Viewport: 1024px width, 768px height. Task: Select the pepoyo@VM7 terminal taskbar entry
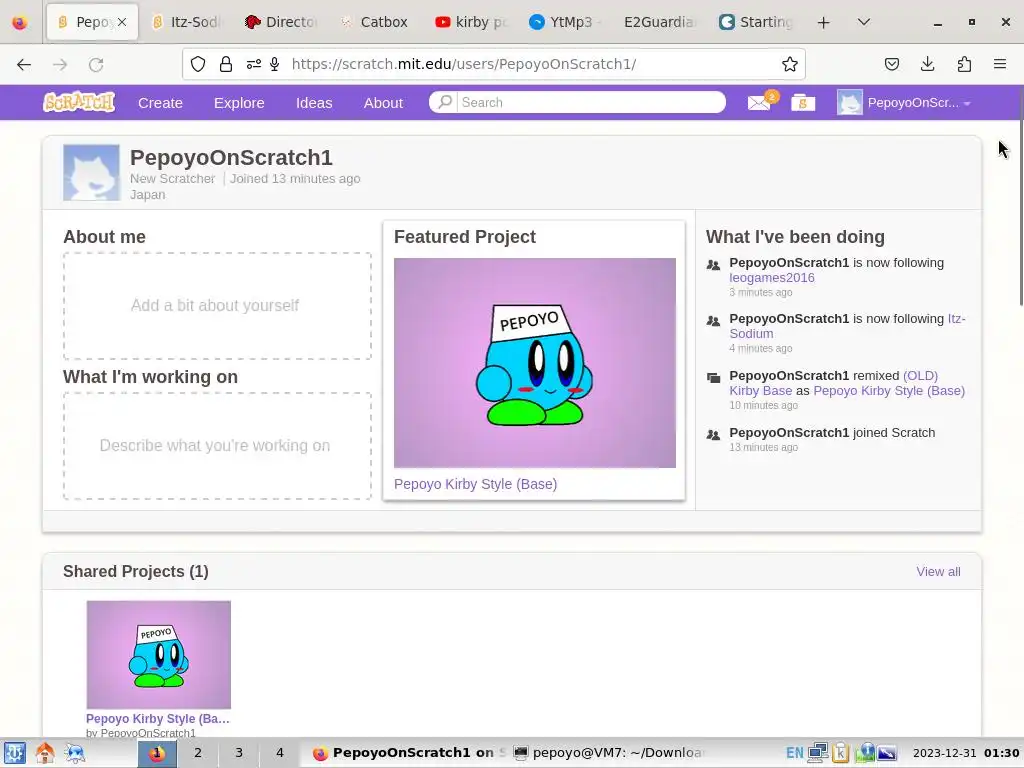tap(609, 753)
